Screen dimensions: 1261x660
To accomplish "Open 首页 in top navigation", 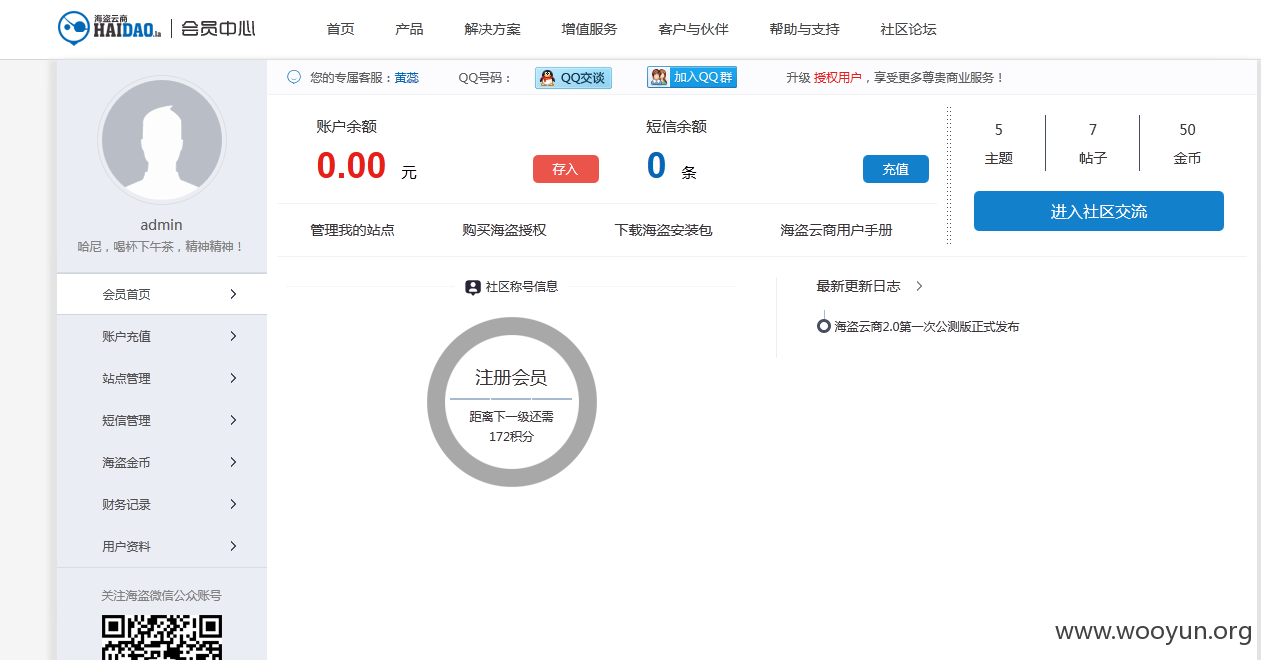I will (x=341, y=29).
